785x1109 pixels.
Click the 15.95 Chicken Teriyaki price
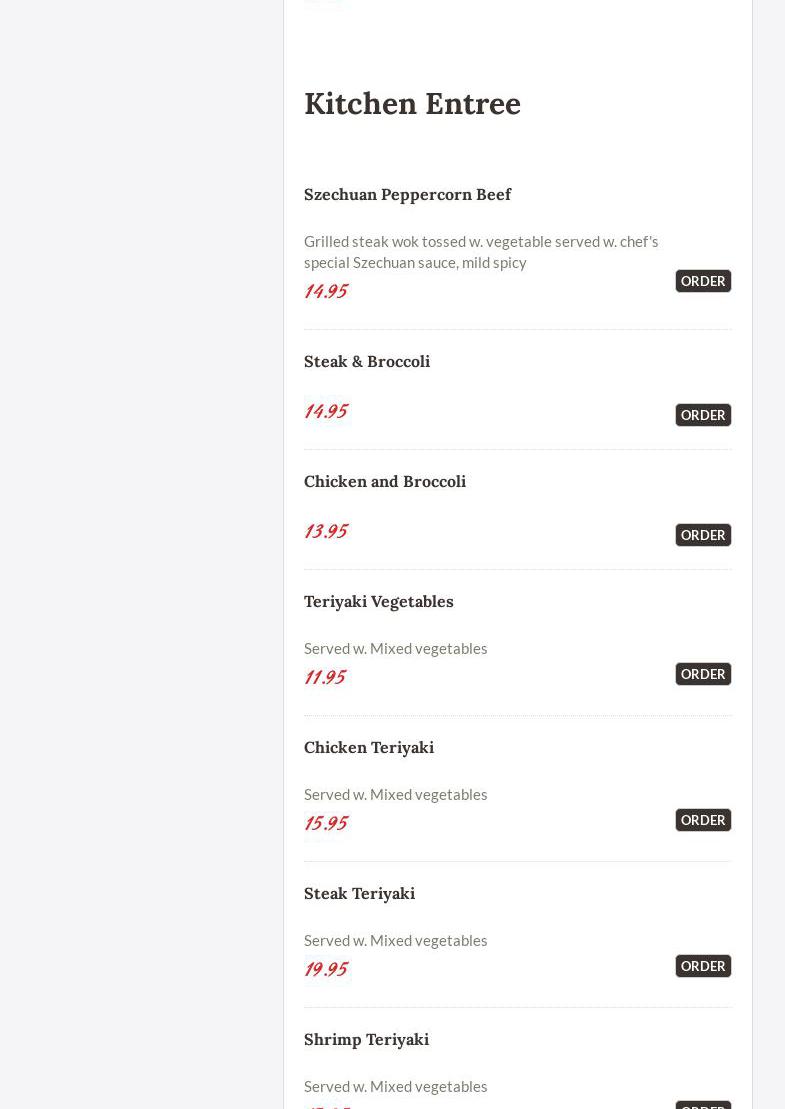pyautogui.click(x=326, y=823)
